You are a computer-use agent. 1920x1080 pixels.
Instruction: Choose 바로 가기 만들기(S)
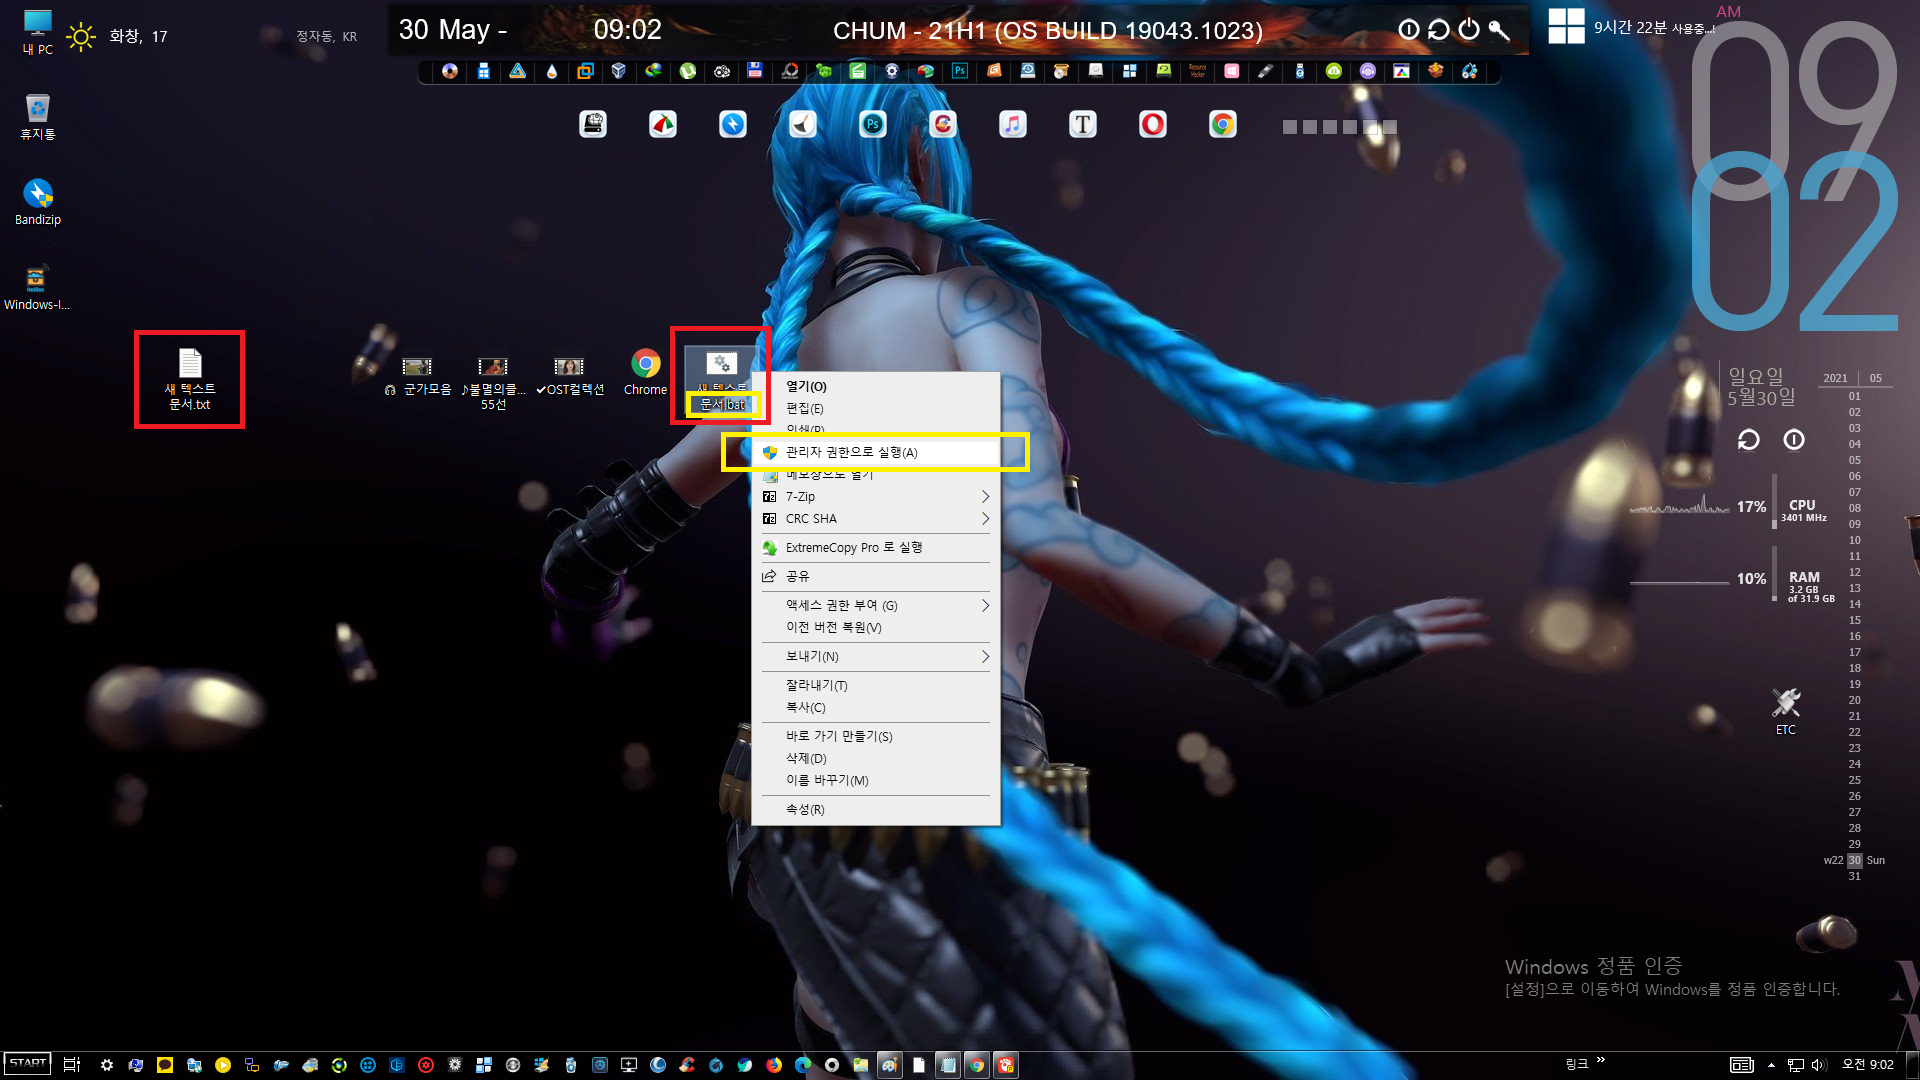875,737
